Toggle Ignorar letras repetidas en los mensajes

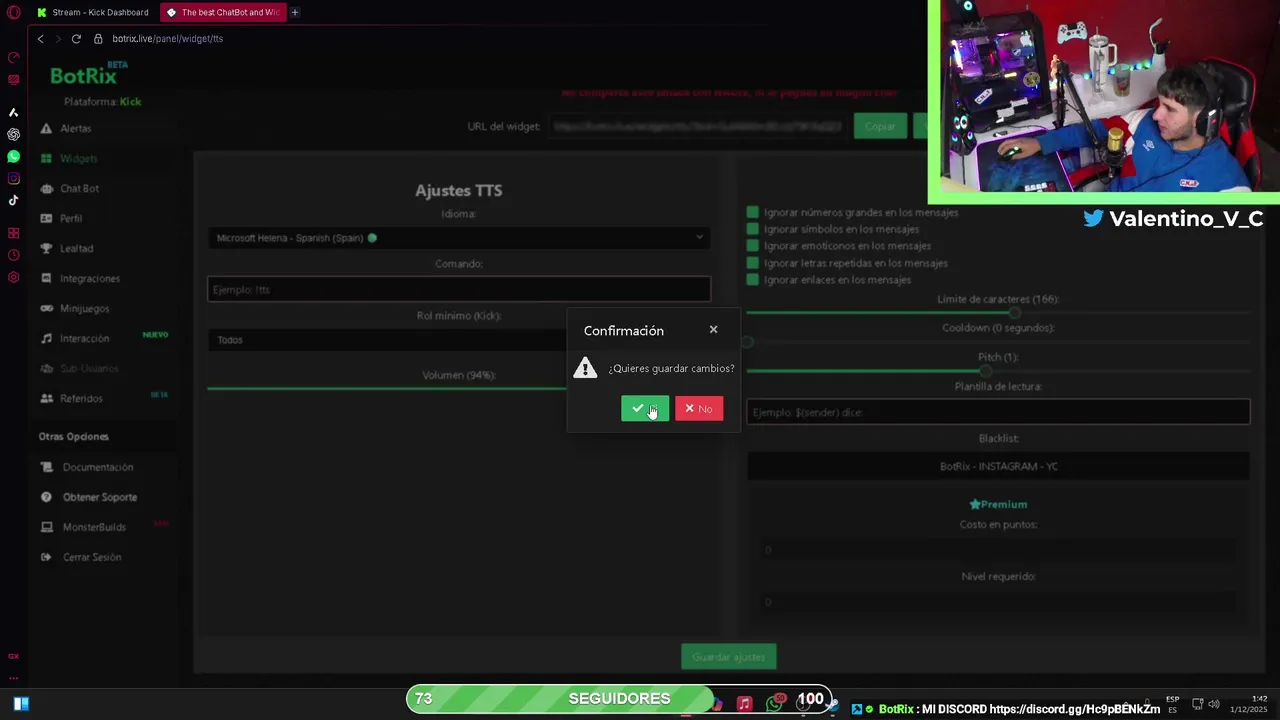tap(753, 263)
